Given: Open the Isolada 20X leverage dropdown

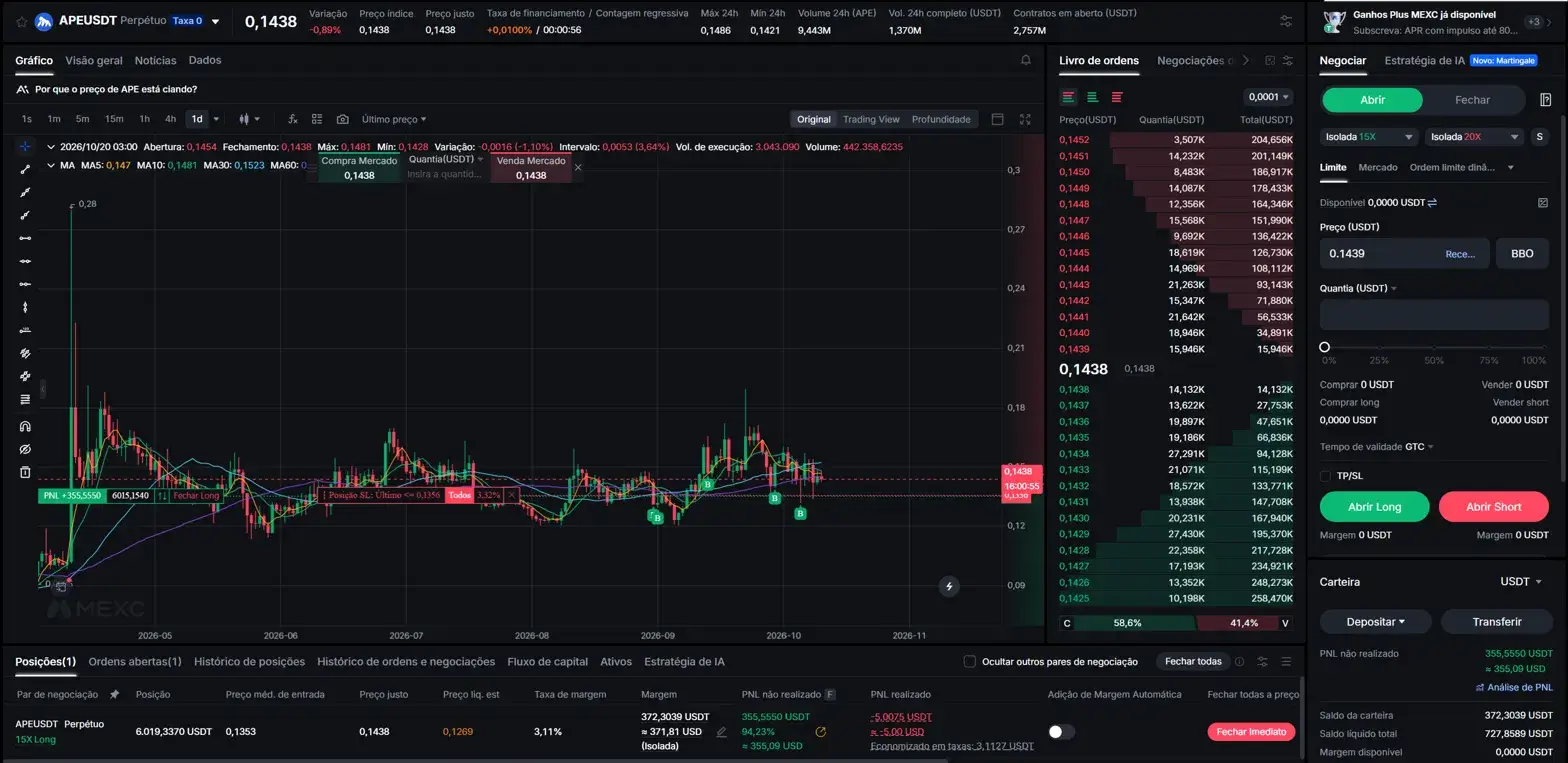Looking at the screenshot, I should [1474, 137].
